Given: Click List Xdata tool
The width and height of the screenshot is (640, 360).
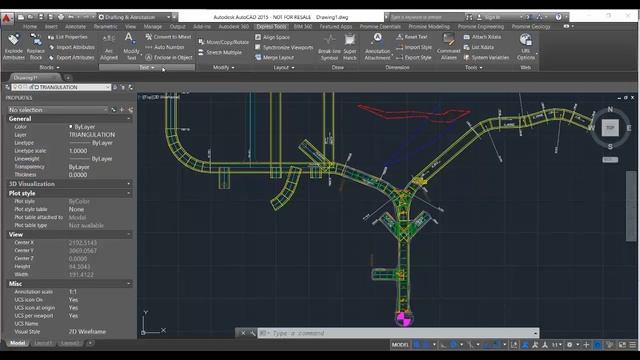Looking at the screenshot, I should (479, 47).
